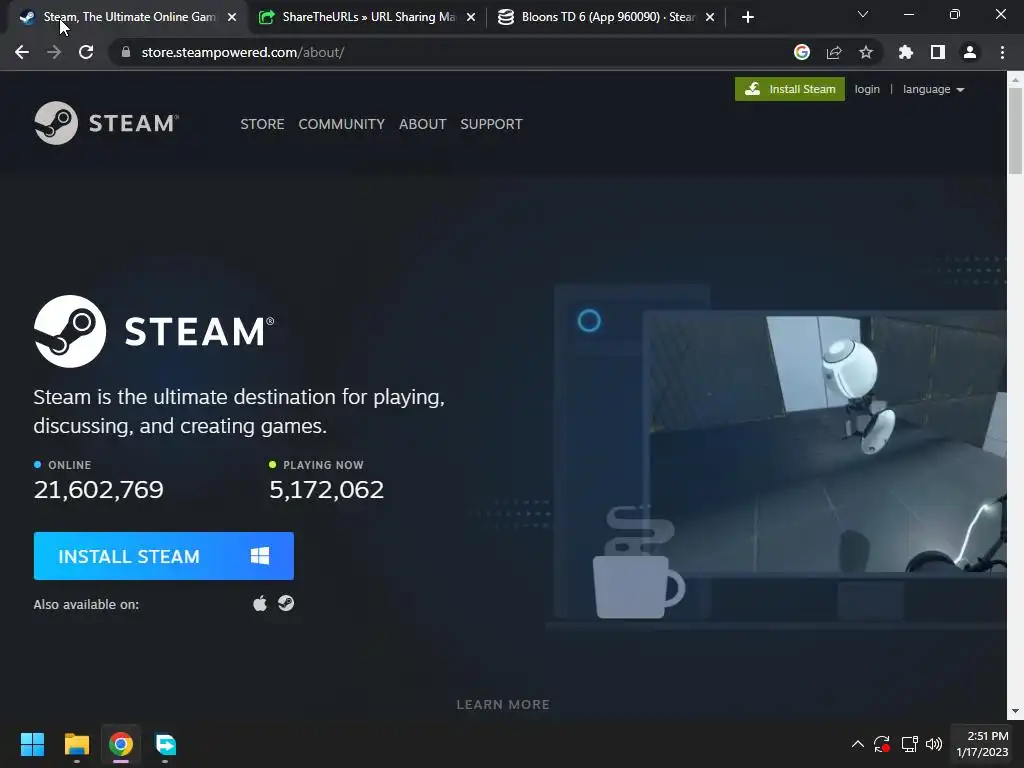Open the Chrome profile icon

(x=970, y=52)
